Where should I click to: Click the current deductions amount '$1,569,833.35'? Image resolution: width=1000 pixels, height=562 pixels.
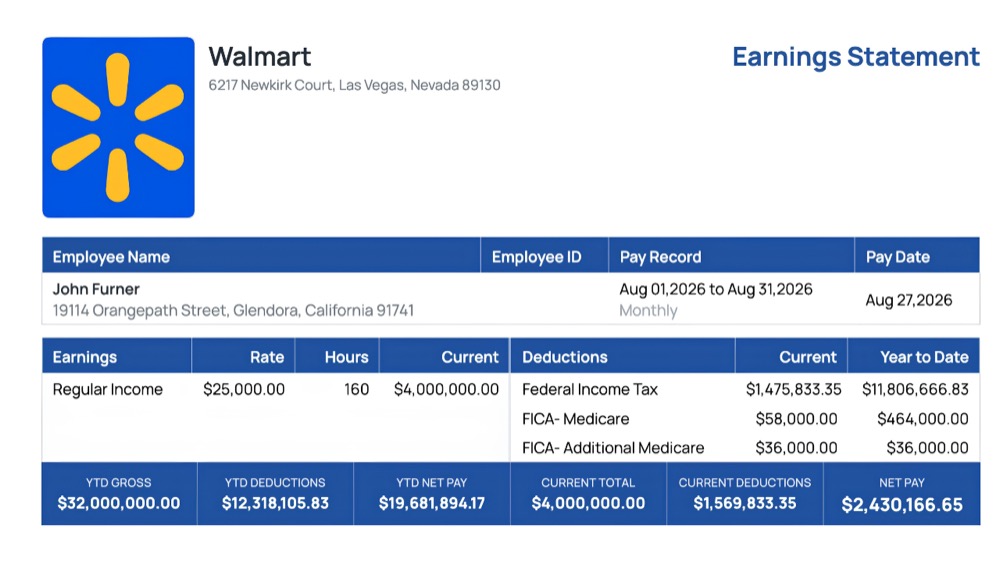pos(745,503)
